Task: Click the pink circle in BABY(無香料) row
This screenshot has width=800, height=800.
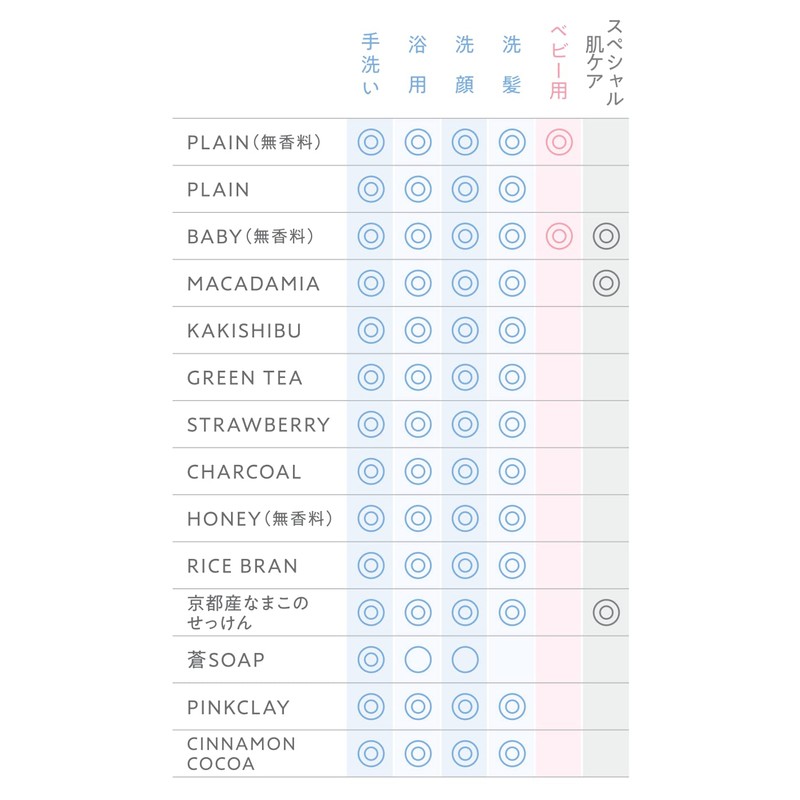Action: pos(559,236)
